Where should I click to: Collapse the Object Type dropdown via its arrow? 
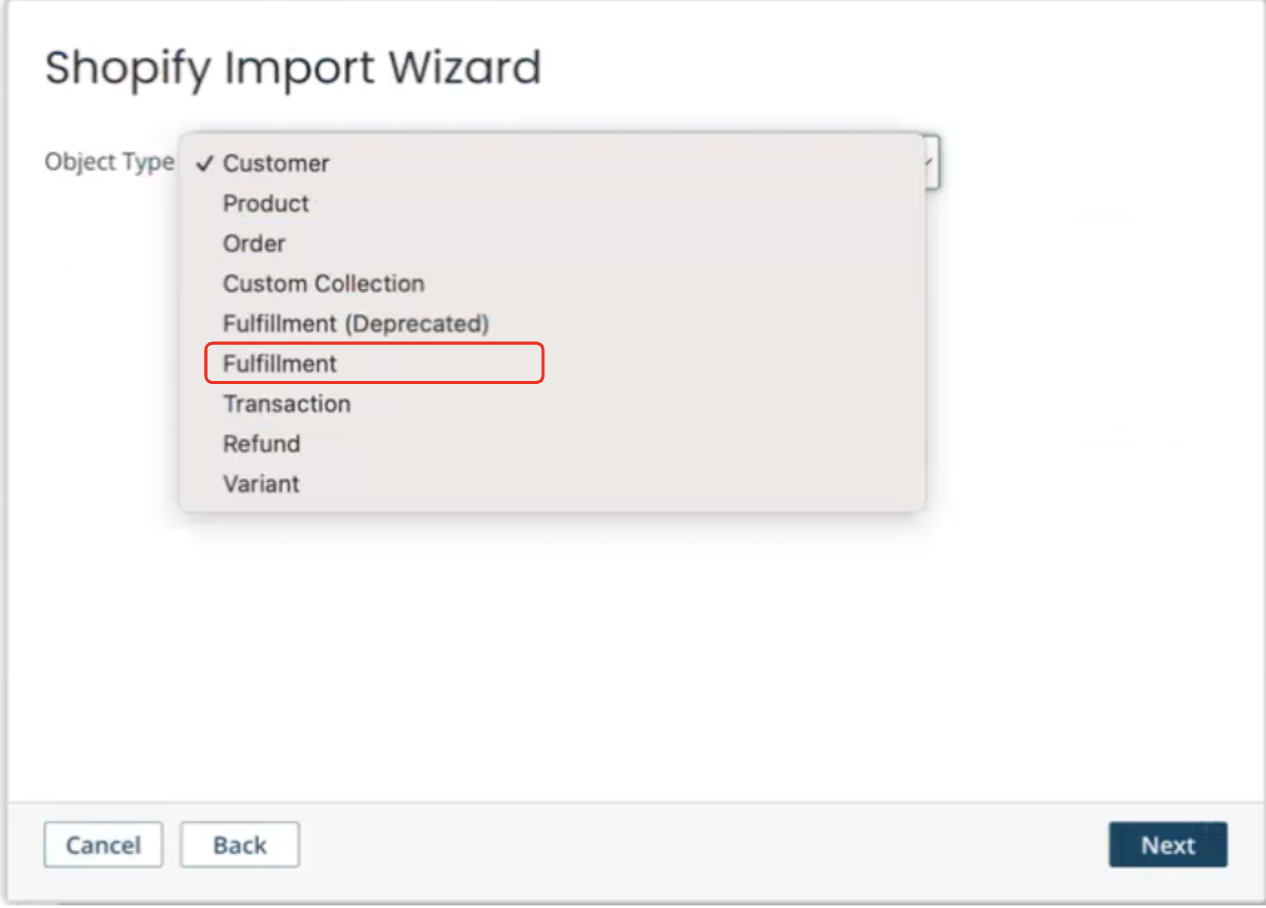coord(932,163)
